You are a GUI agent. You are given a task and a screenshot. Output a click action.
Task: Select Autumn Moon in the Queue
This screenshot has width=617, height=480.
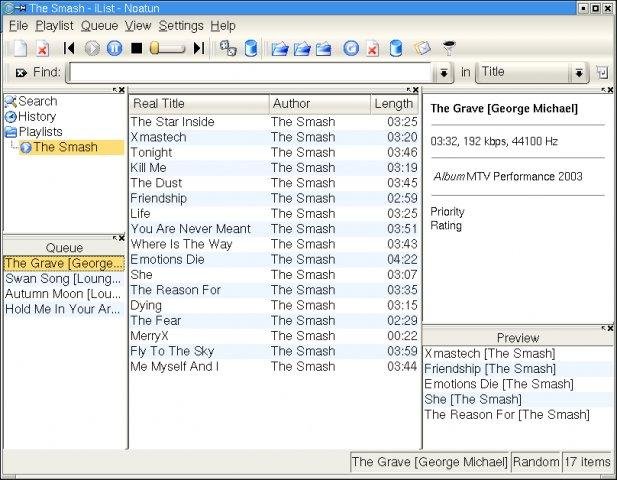coord(64,294)
